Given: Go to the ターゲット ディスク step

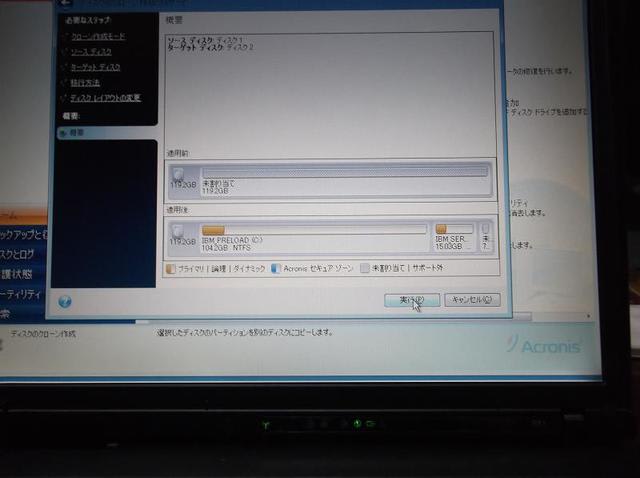Looking at the screenshot, I should [x=95, y=67].
